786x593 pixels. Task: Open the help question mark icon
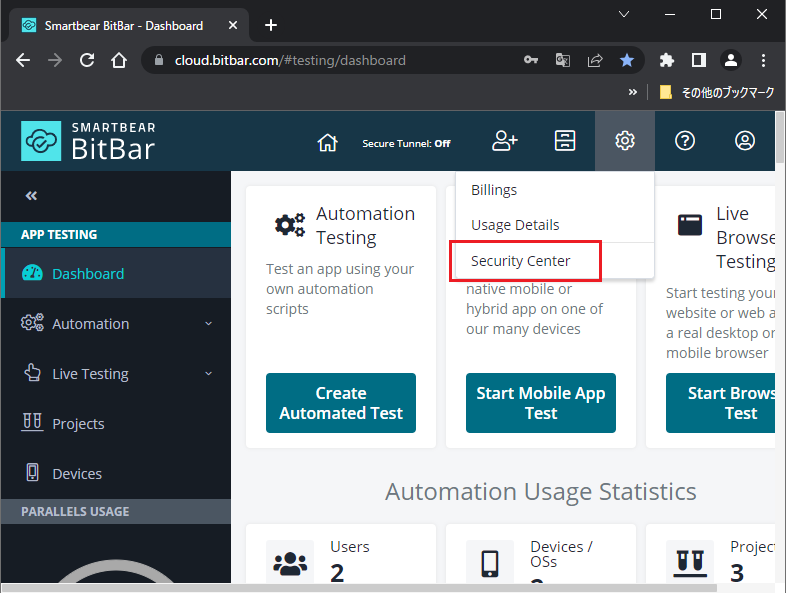tap(685, 141)
